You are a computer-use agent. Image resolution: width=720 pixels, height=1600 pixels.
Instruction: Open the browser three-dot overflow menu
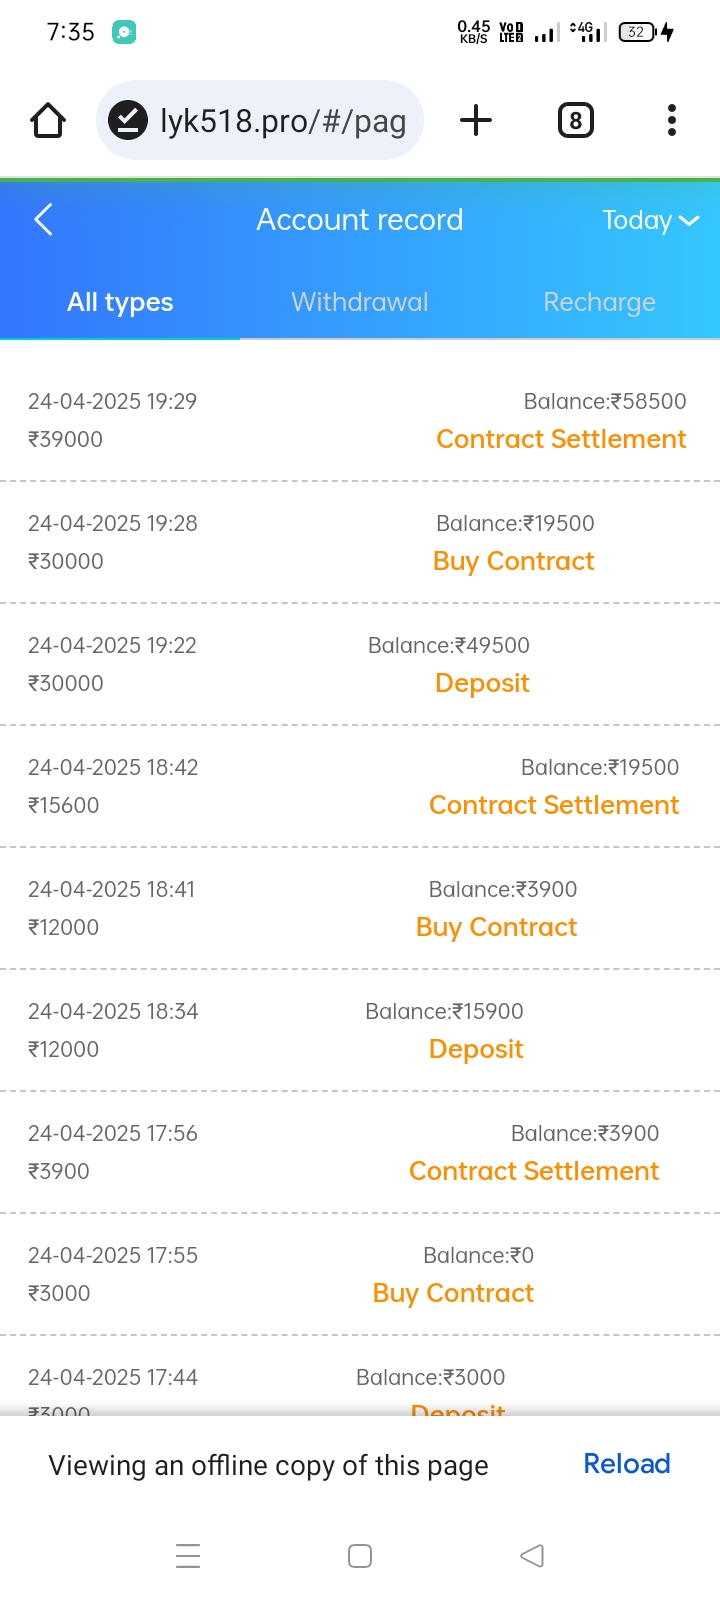click(671, 121)
